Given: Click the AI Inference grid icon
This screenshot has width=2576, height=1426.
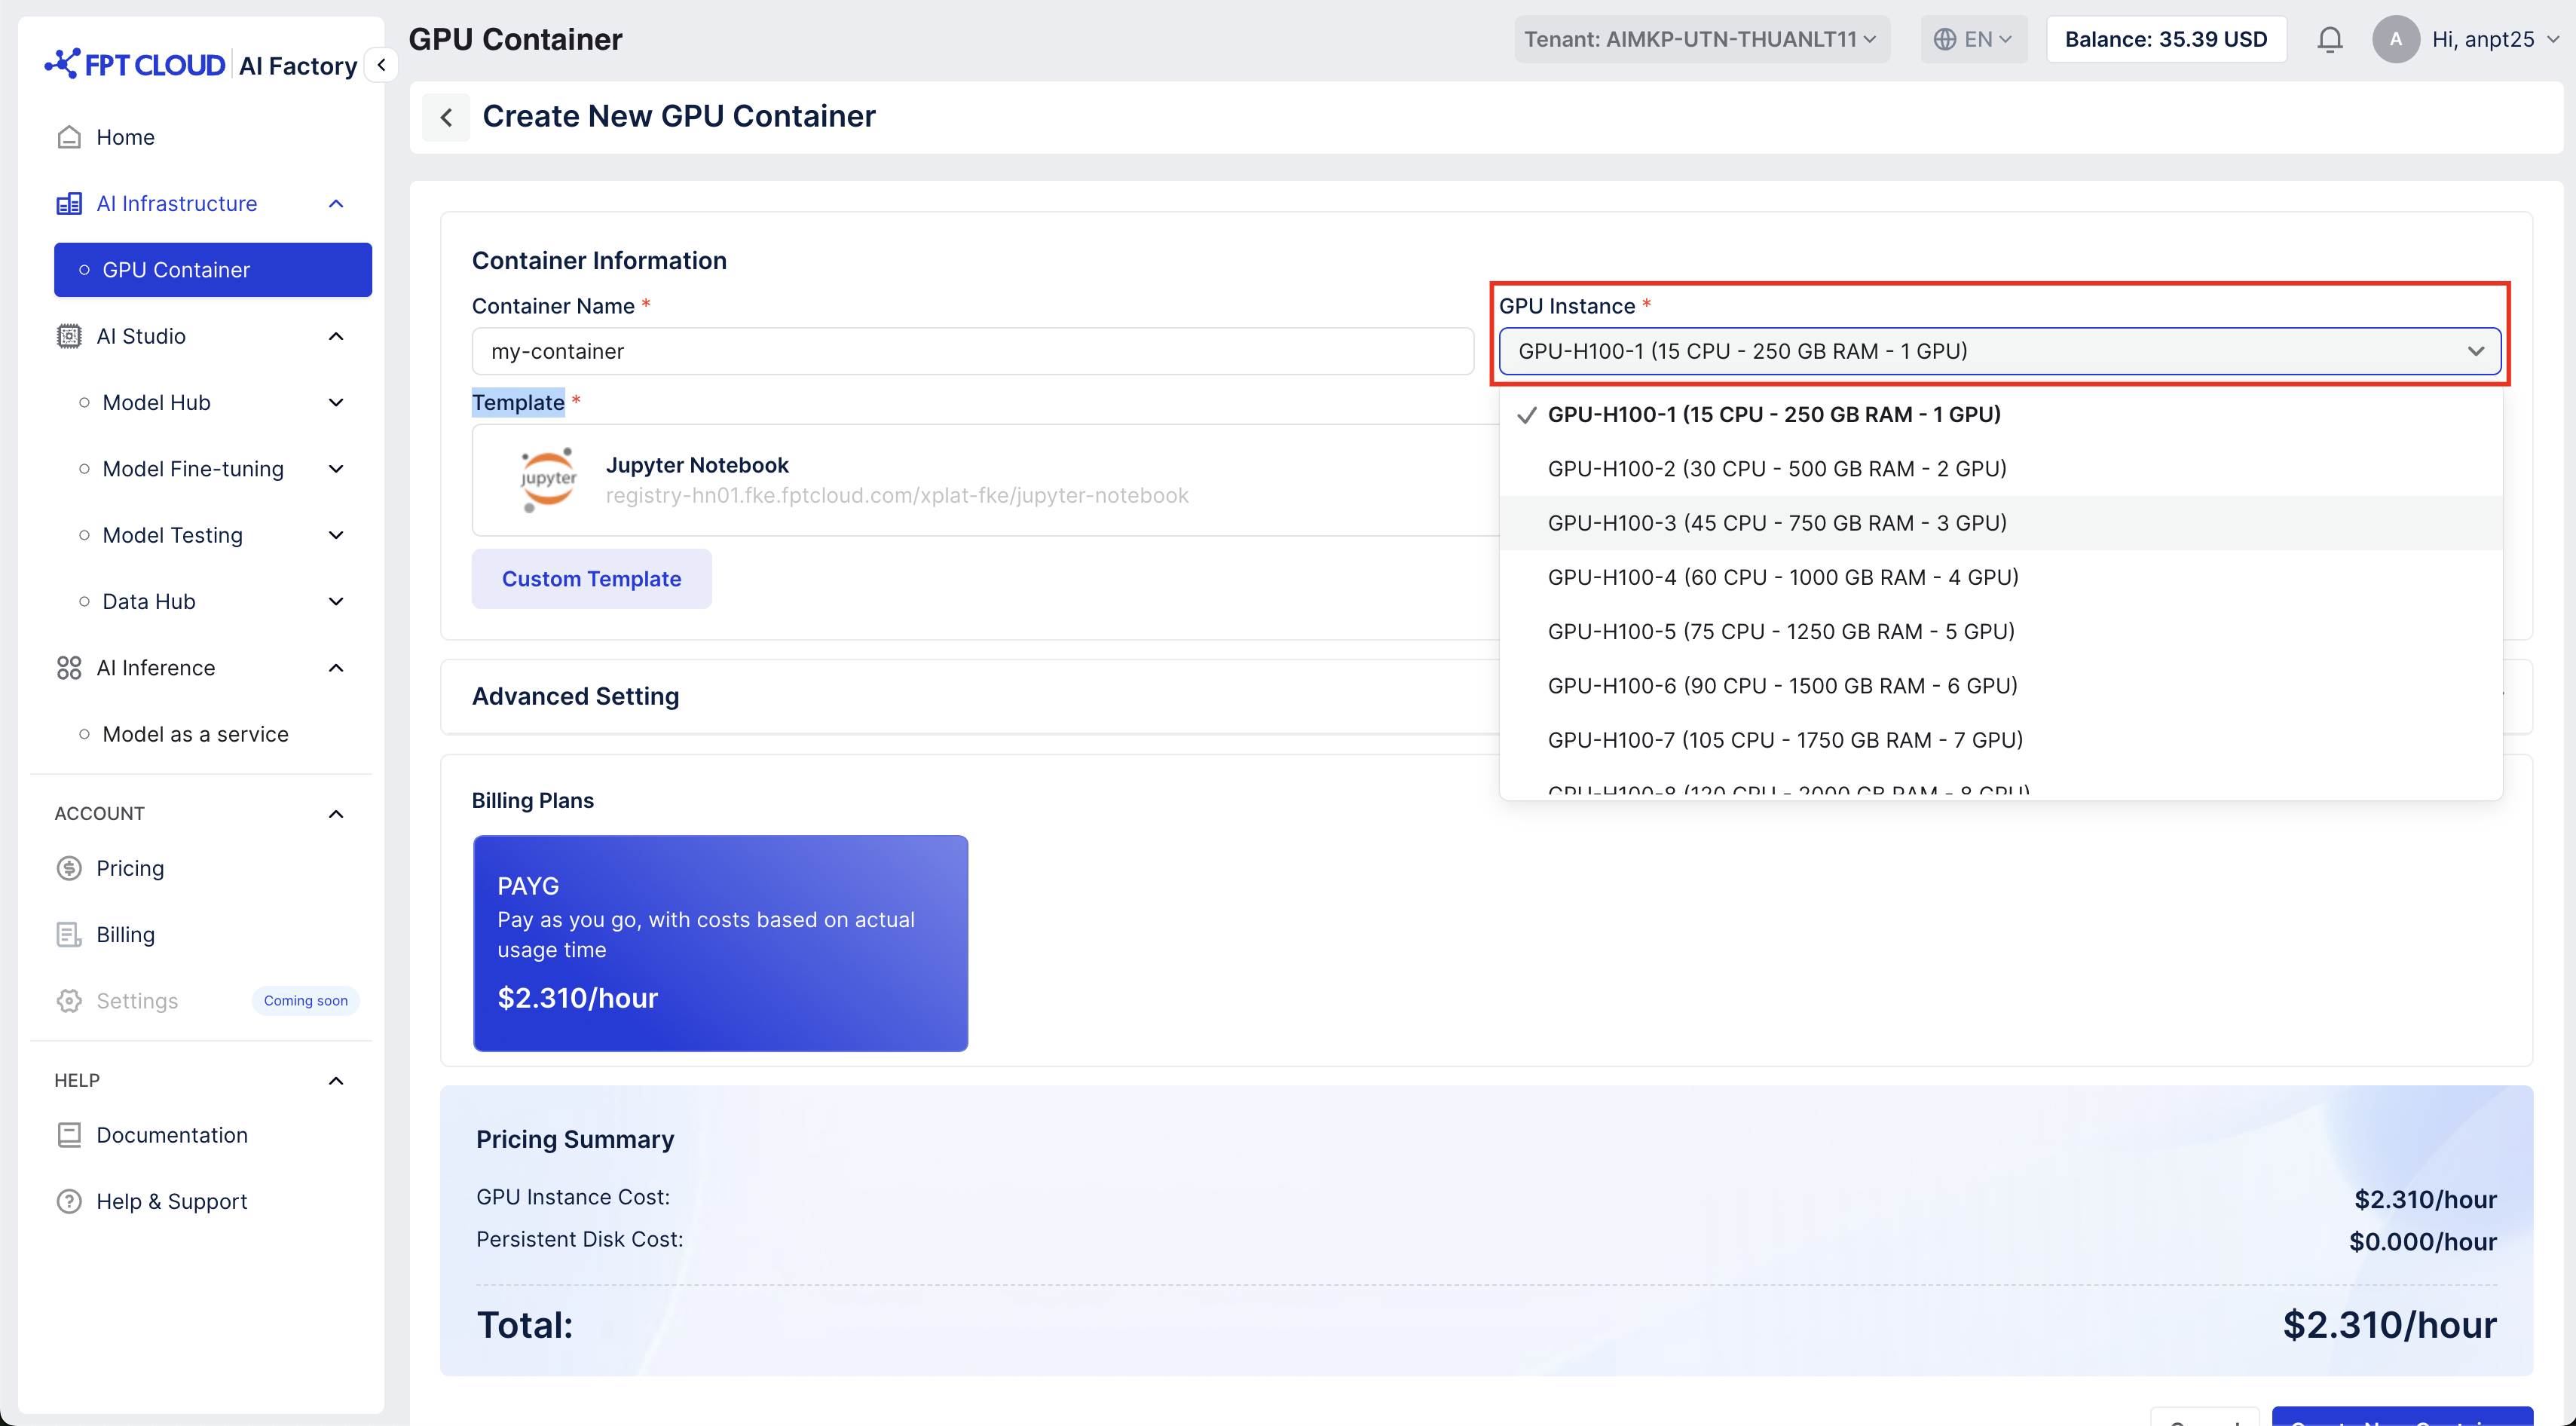Looking at the screenshot, I should pos(69,668).
